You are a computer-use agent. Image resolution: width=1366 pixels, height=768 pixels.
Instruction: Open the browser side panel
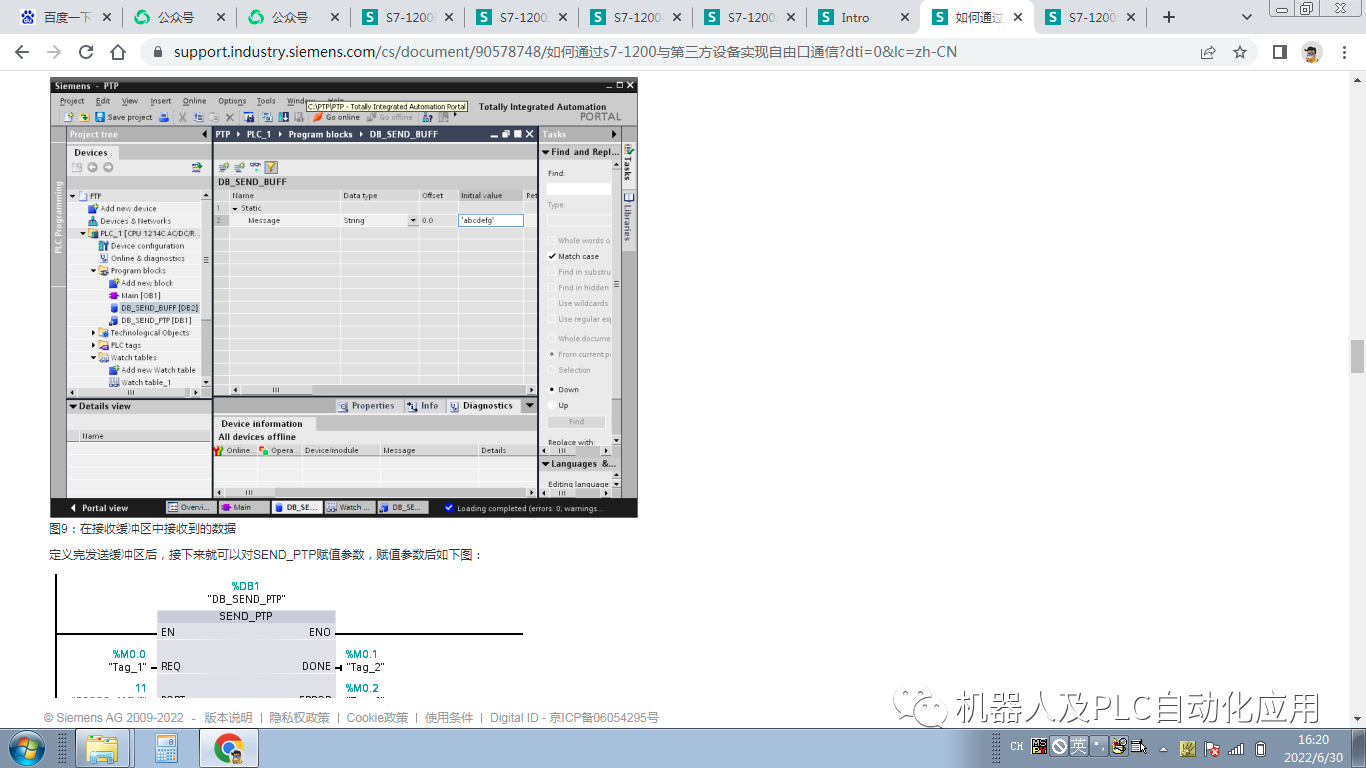point(1279,52)
